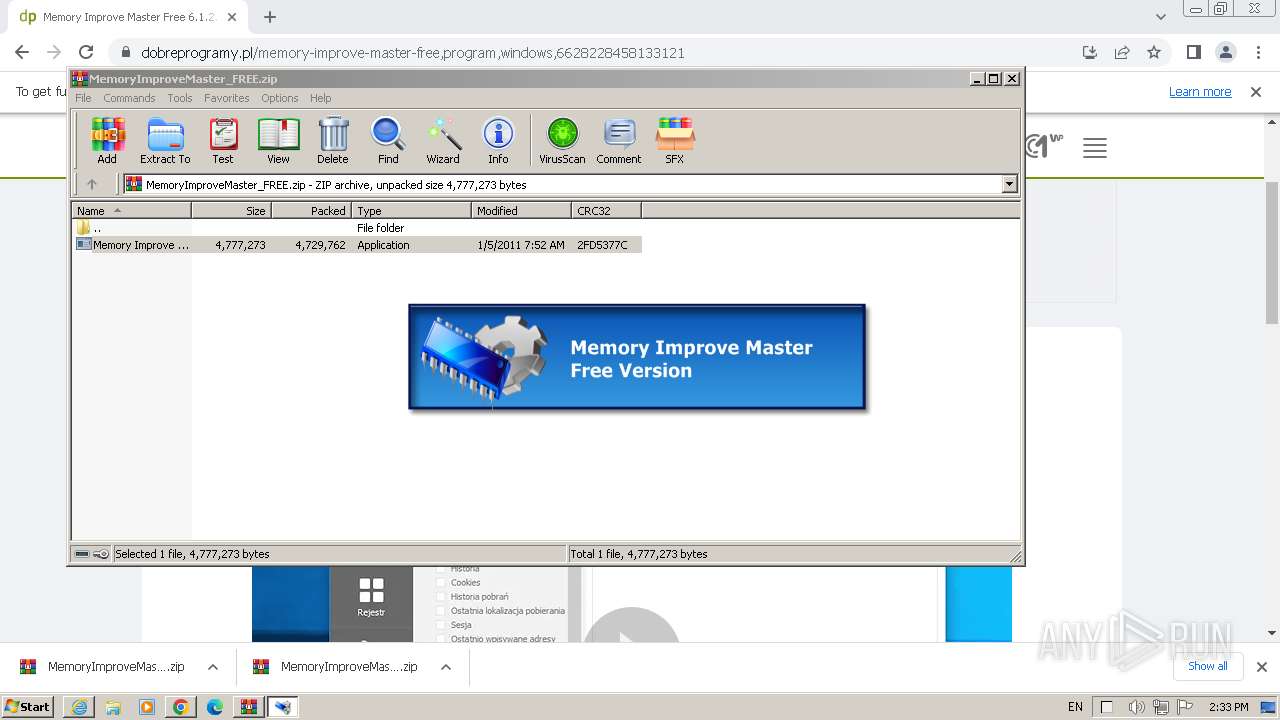Open Chrome from the taskbar
Image resolution: width=1280 pixels, height=720 pixels.
click(181, 707)
